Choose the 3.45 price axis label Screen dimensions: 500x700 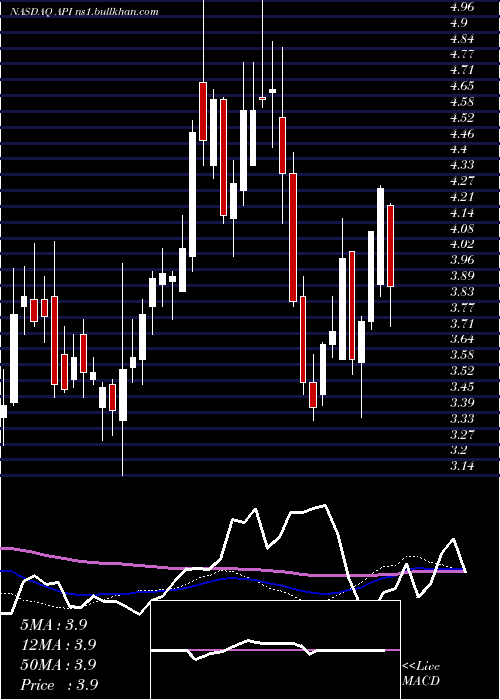click(x=464, y=387)
